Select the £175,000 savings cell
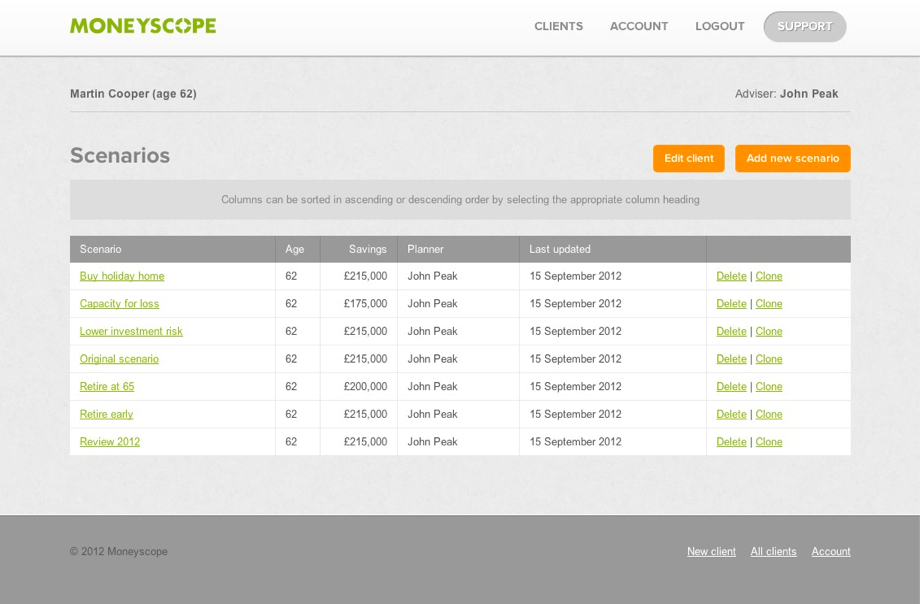 [359, 303]
